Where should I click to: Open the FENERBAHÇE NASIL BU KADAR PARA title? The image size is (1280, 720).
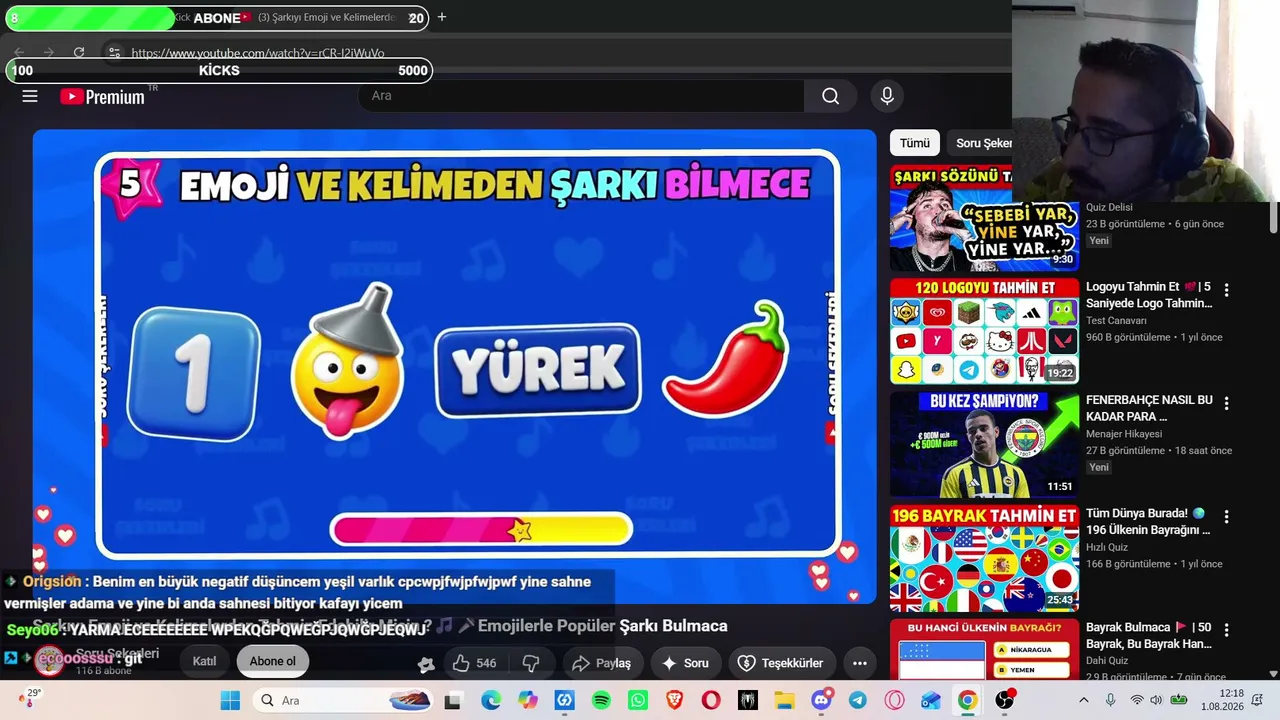(1149, 408)
